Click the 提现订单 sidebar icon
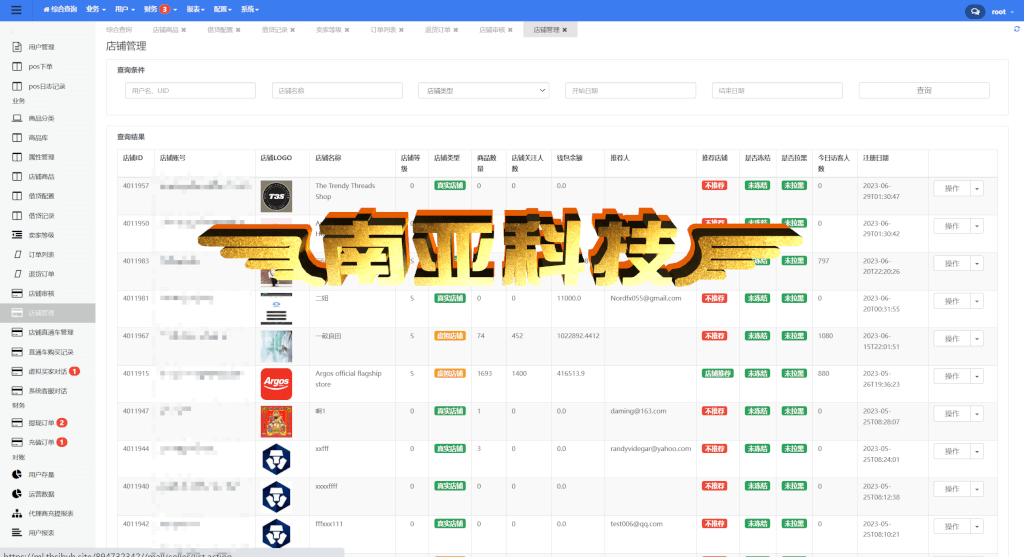 coord(17,422)
